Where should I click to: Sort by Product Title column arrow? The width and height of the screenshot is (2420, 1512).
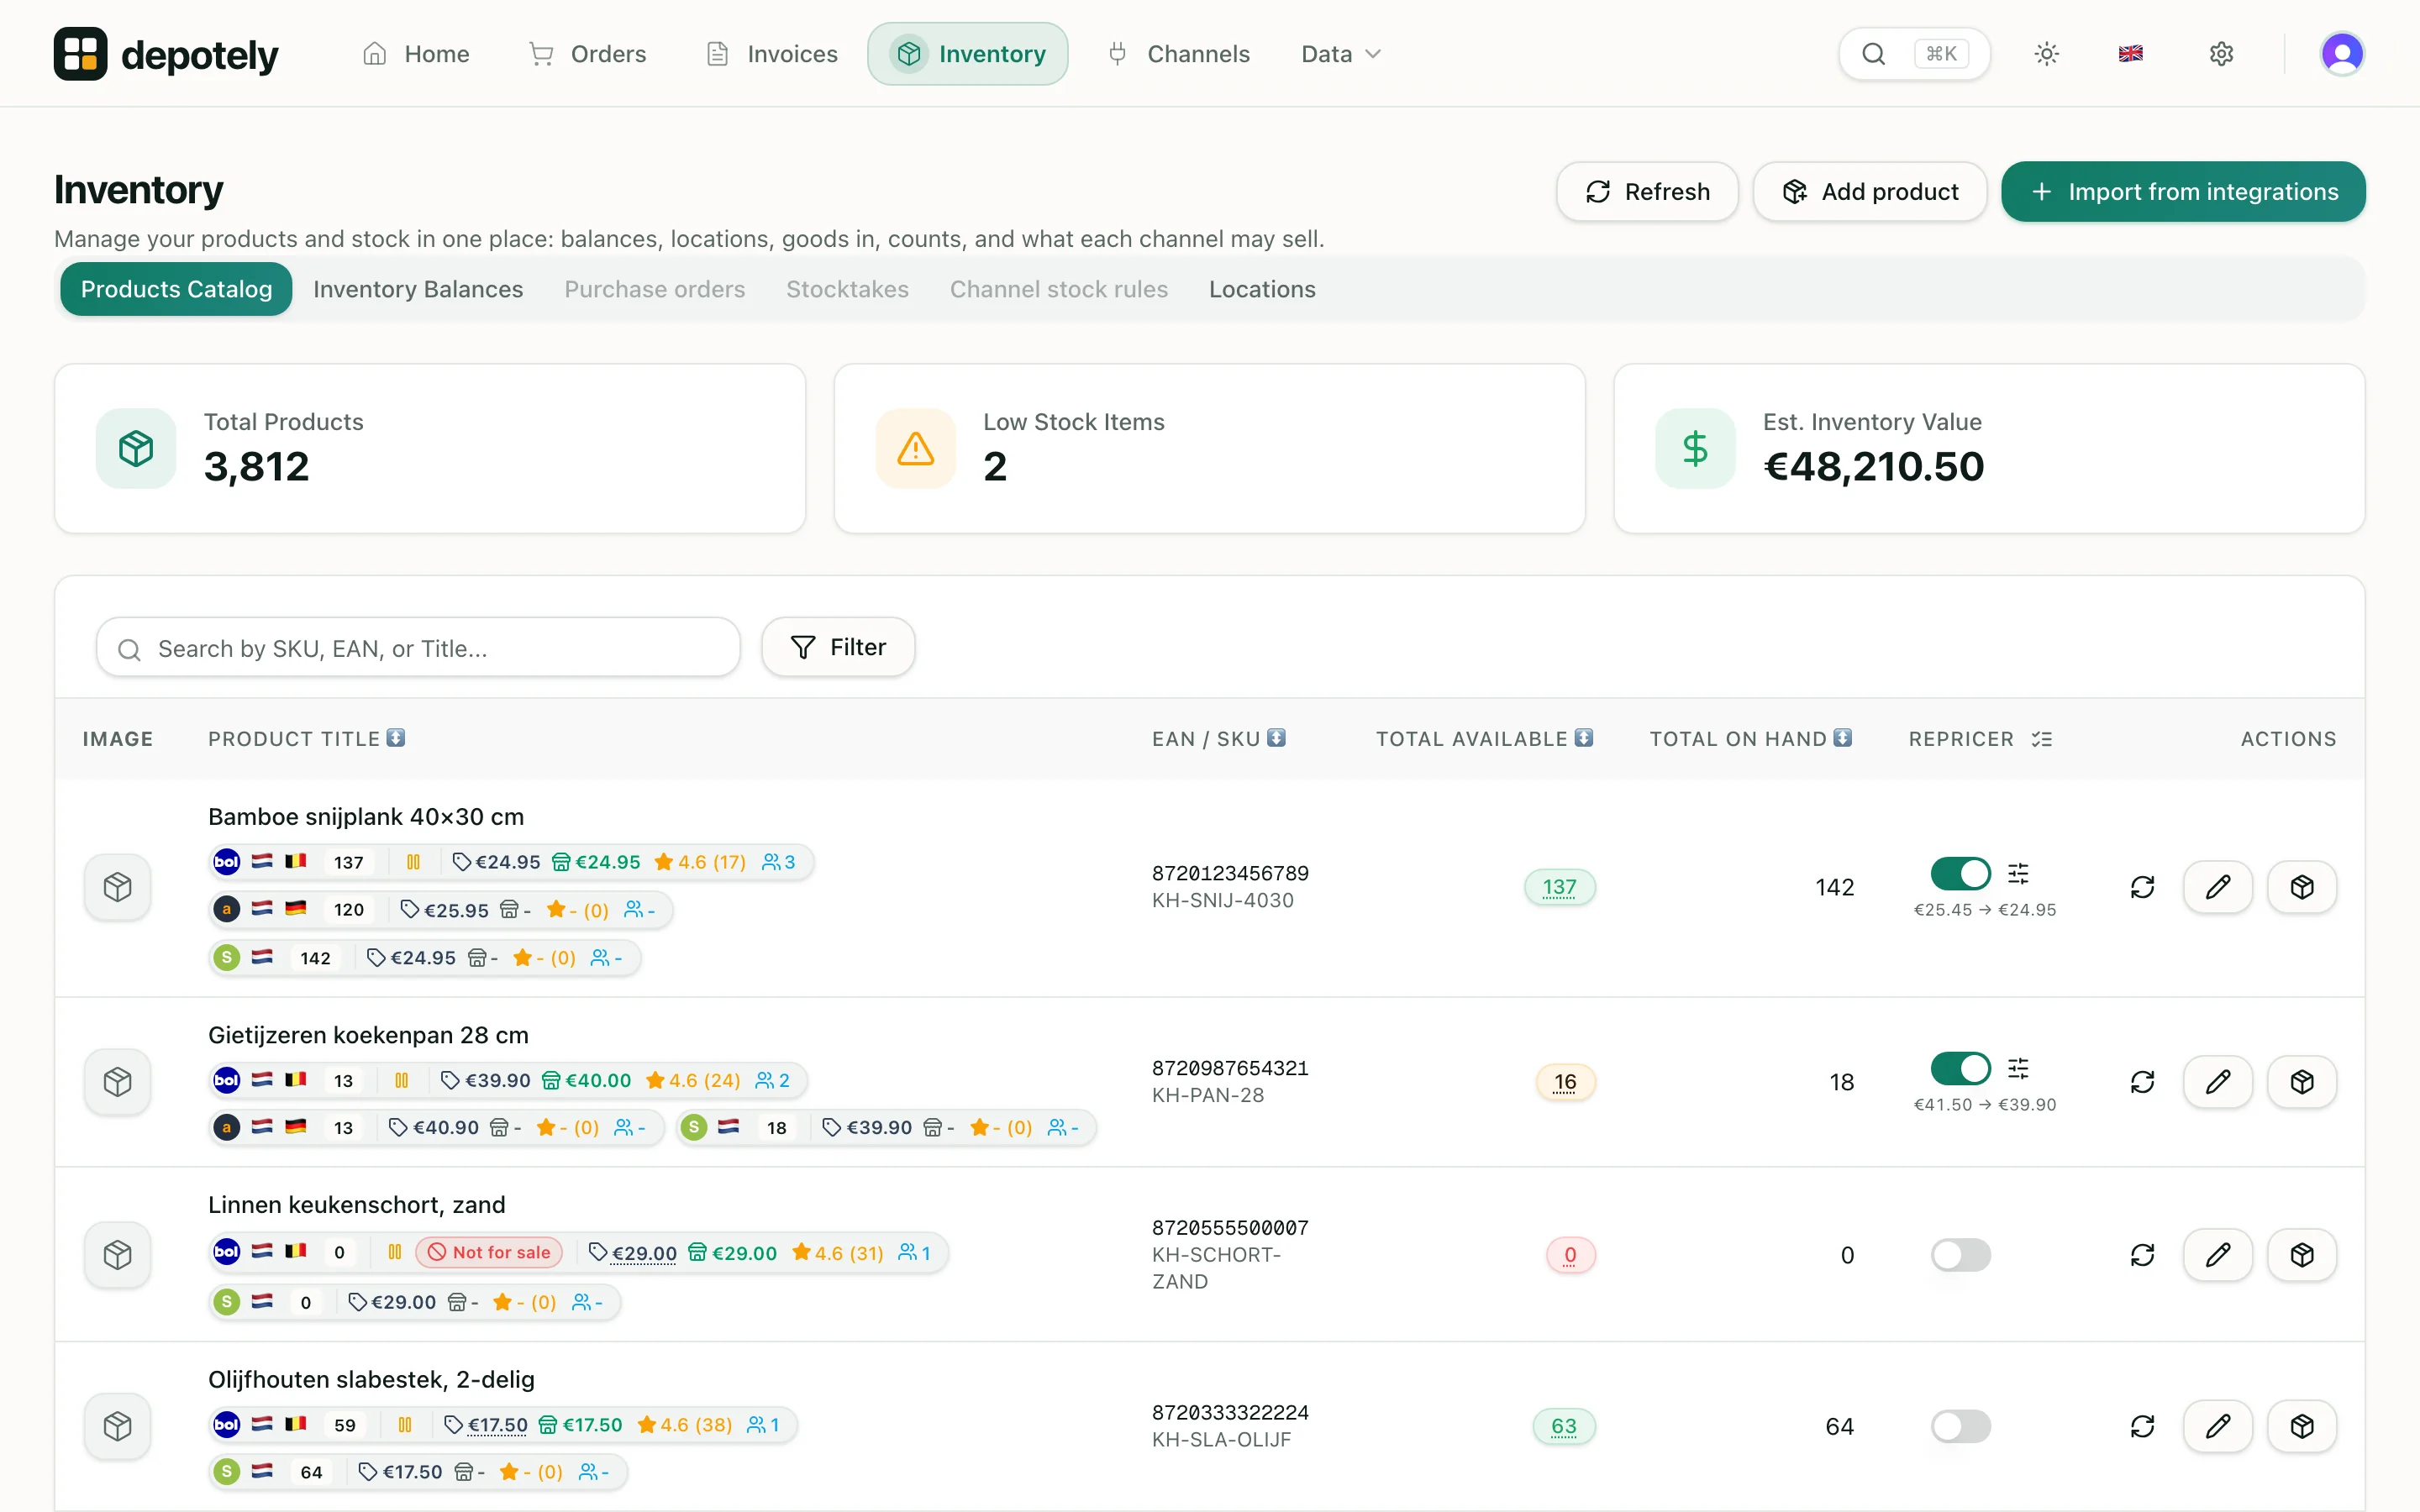(x=396, y=738)
